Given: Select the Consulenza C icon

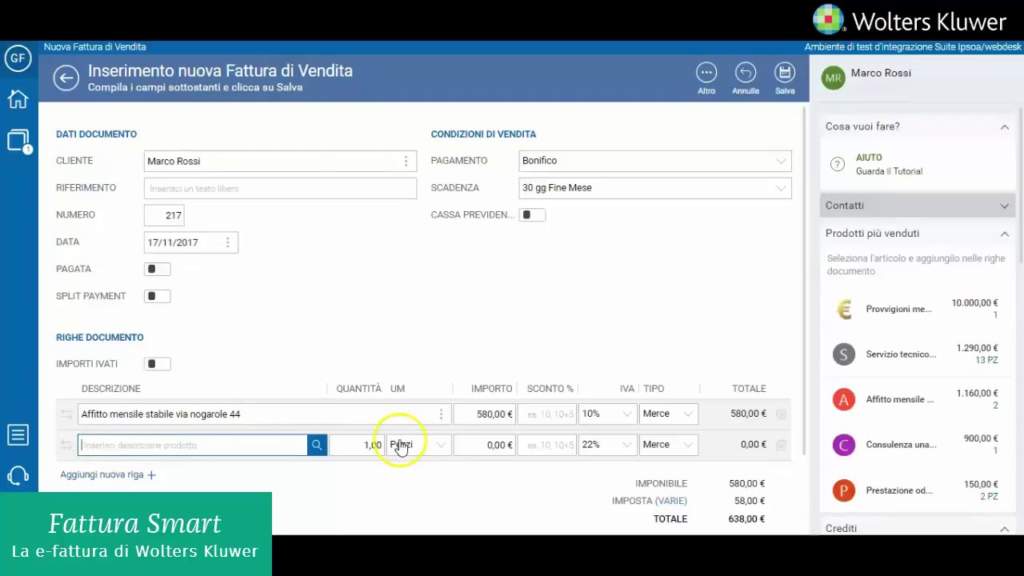Looking at the screenshot, I should coord(844,445).
